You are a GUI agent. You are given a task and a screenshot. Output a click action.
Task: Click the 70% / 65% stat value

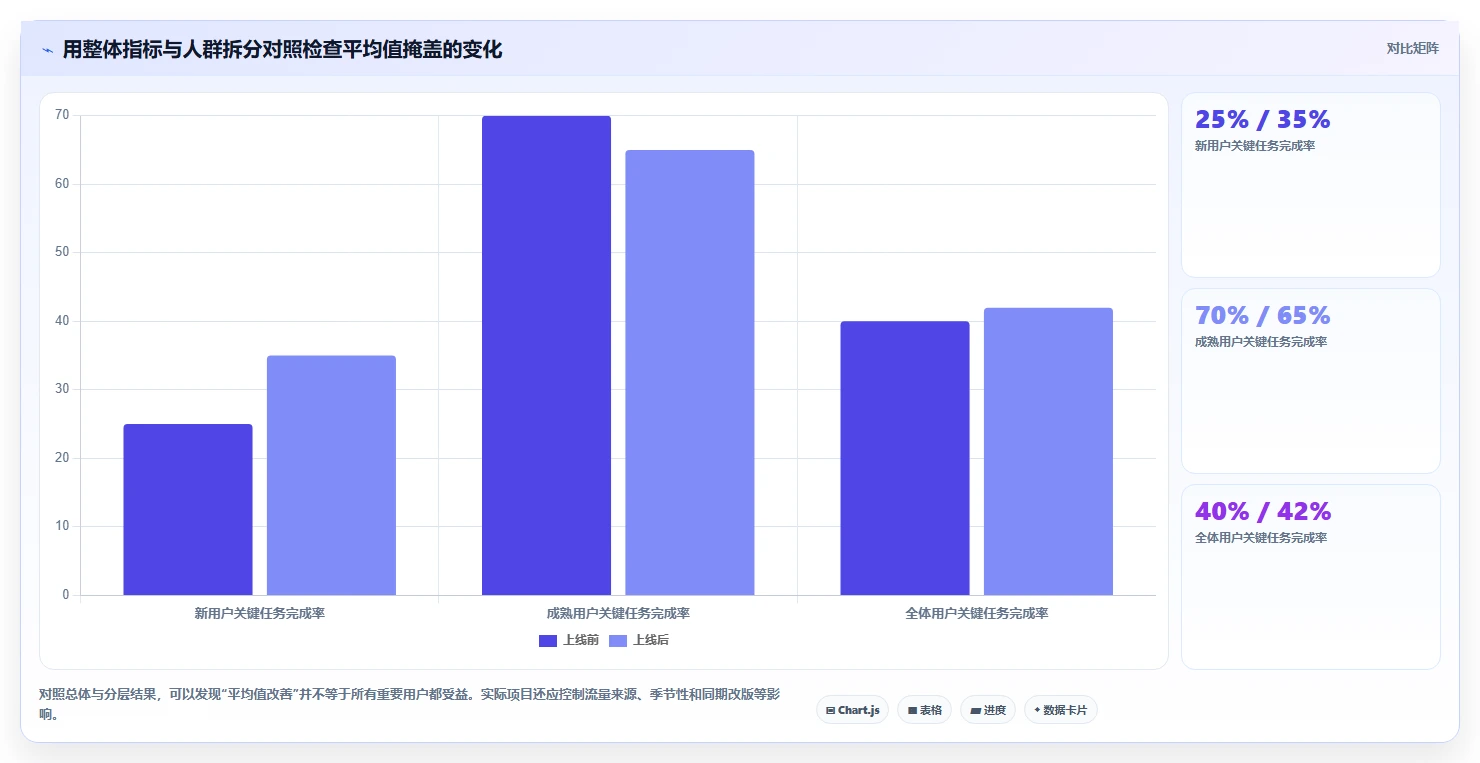point(1263,316)
